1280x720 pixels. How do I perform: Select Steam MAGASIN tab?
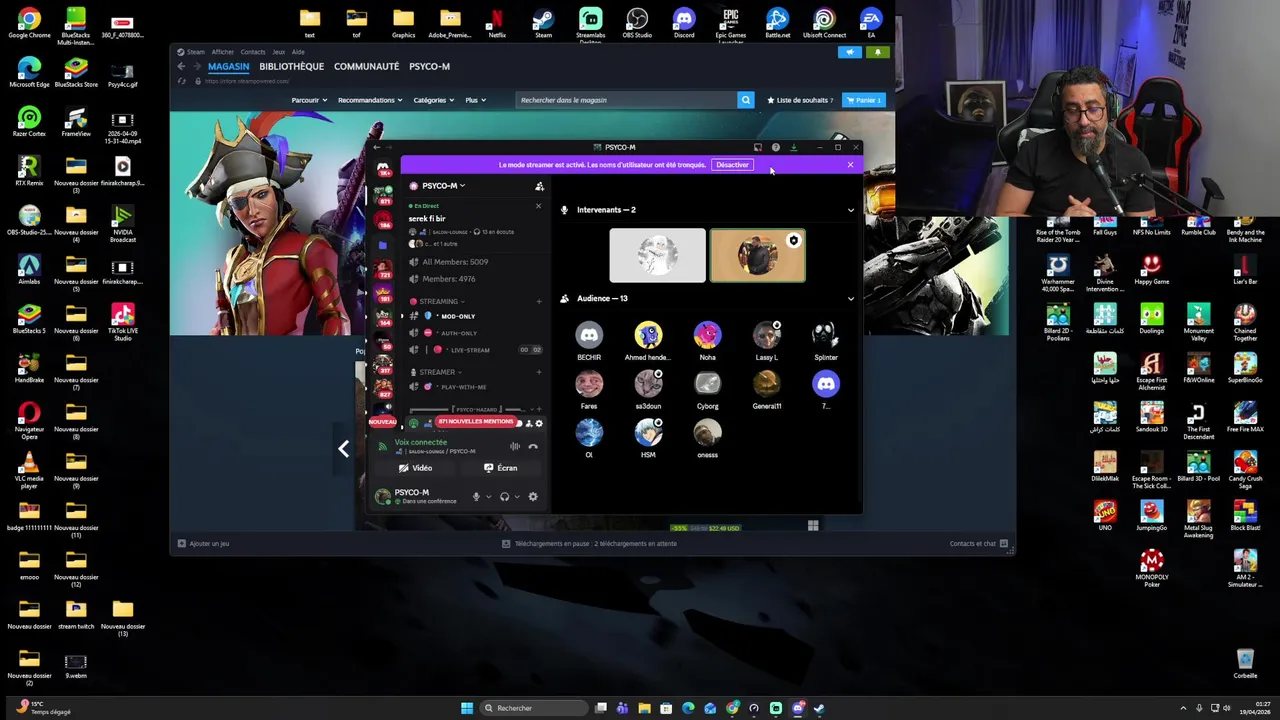(228, 67)
